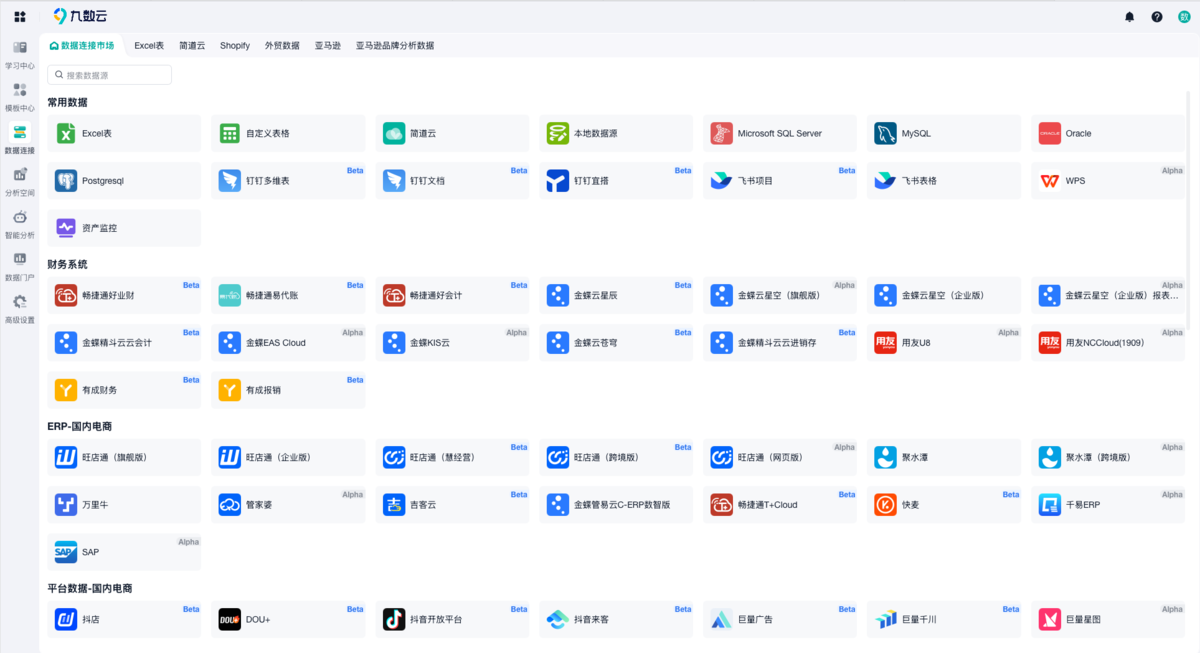The height and width of the screenshot is (653, 1200).
Task: Choose the 巨量星图 connector
Action: point(1108,619)
